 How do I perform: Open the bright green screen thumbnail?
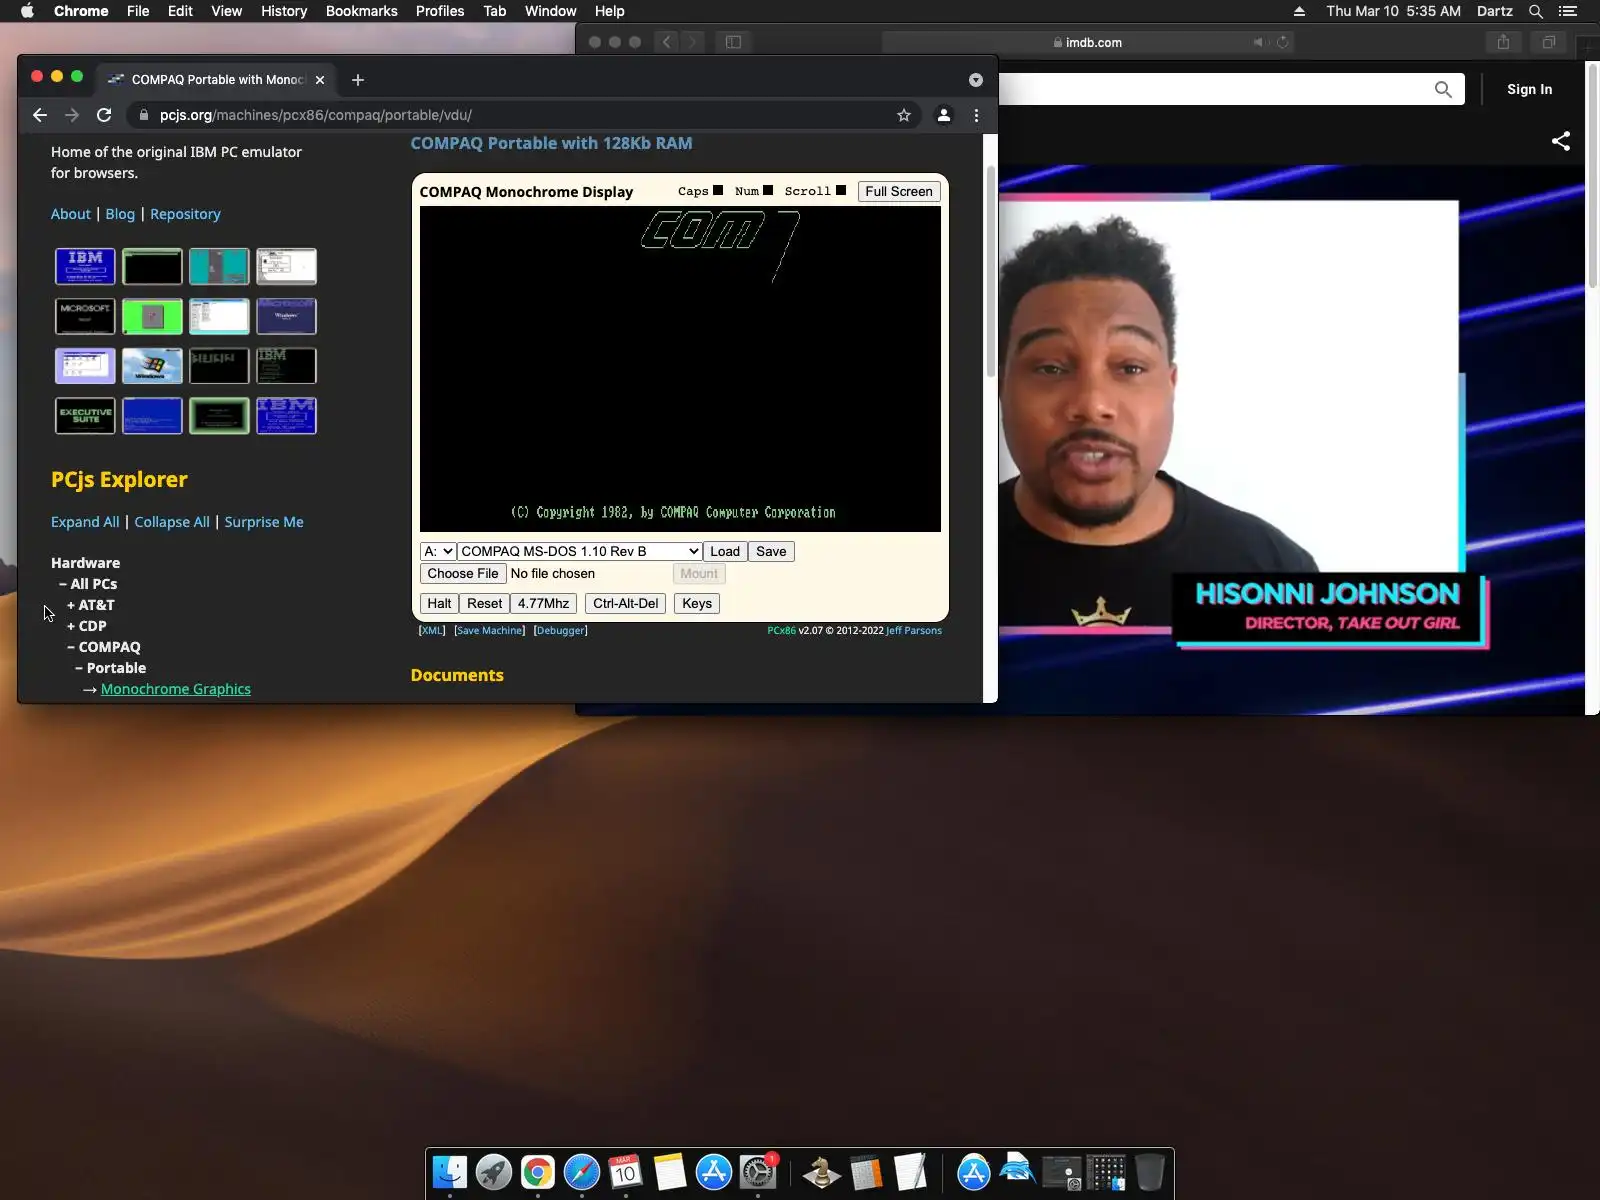coord(152,316)
